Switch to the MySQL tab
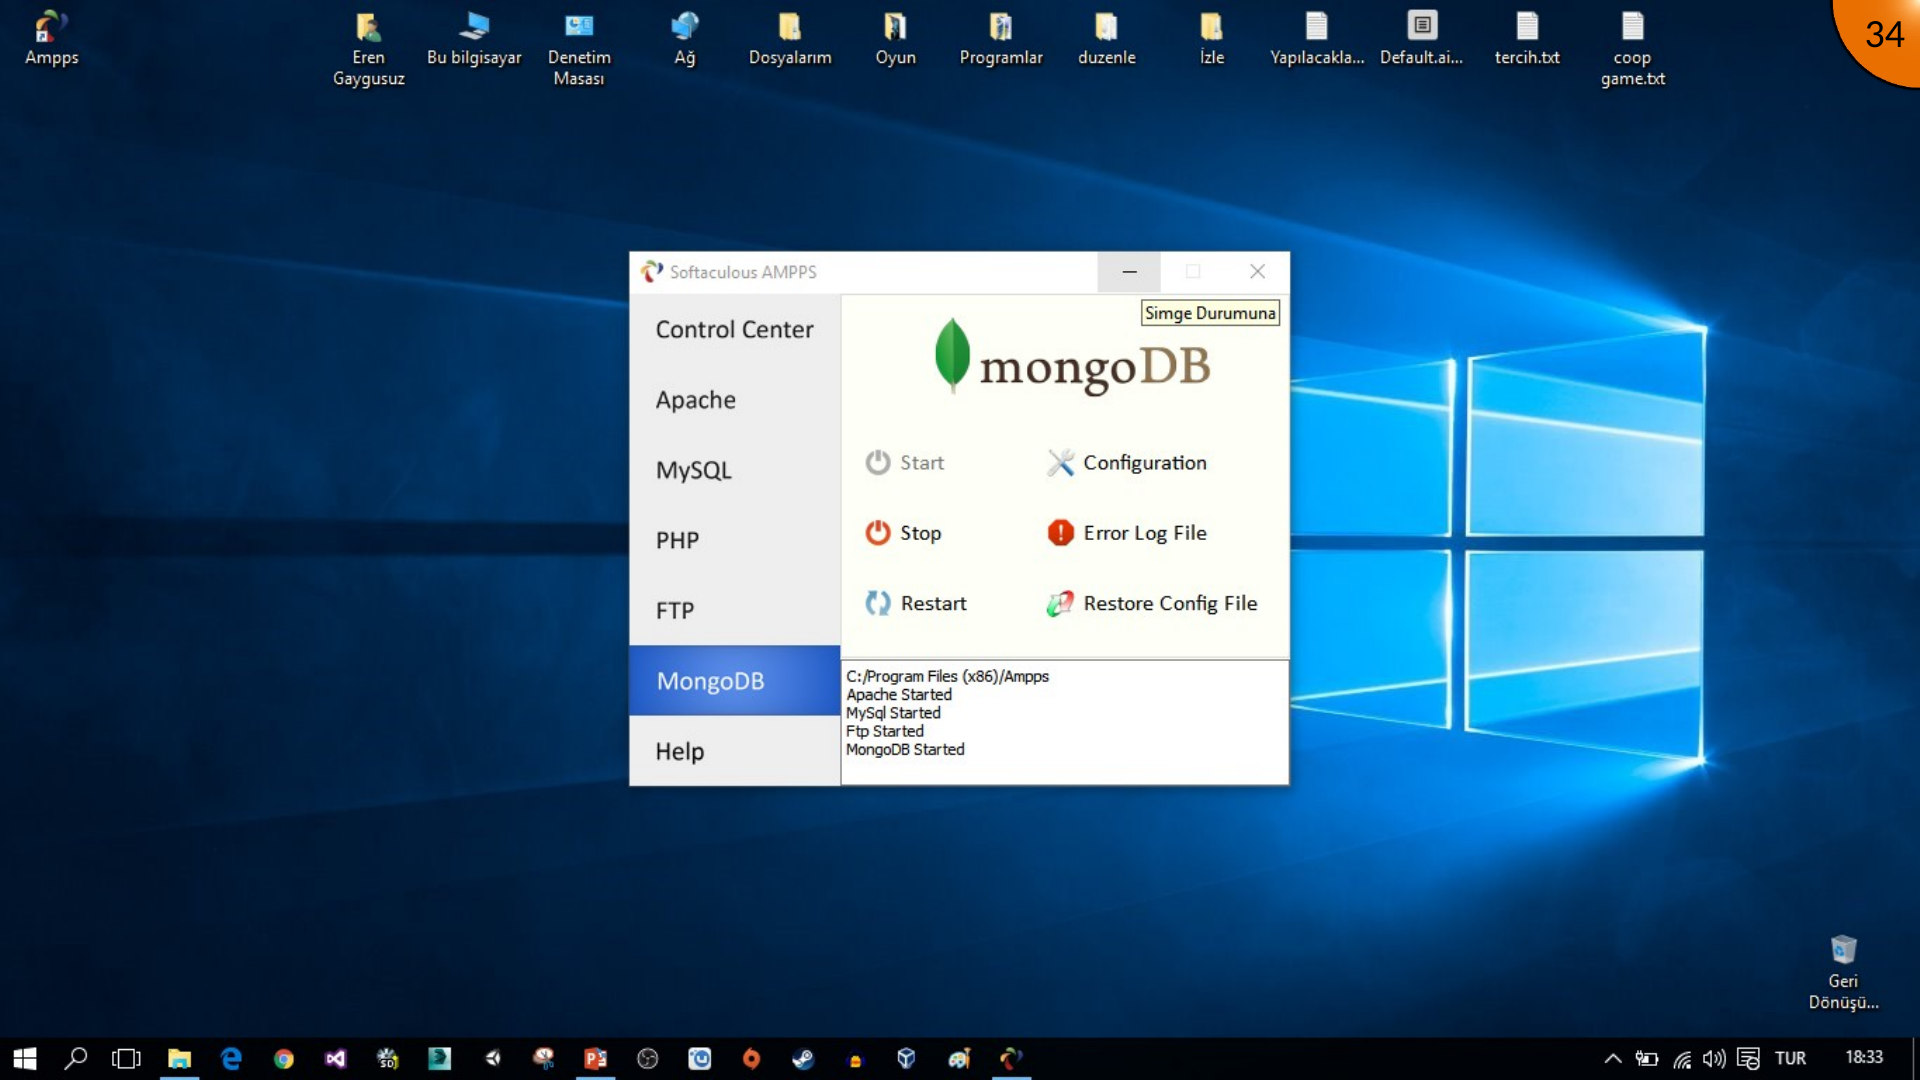1921x1080 pixels. coord(735,470)
